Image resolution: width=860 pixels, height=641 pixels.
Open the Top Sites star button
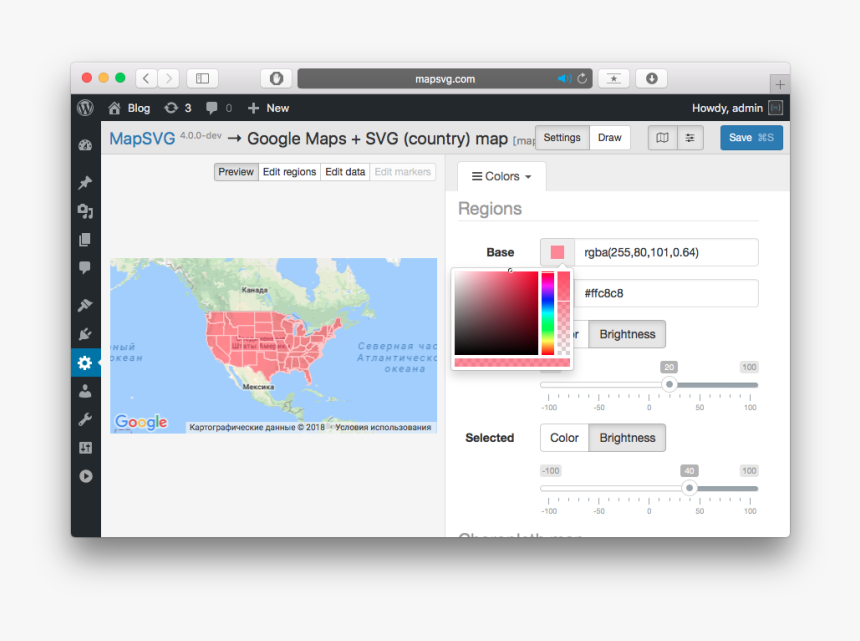[614, 78]
